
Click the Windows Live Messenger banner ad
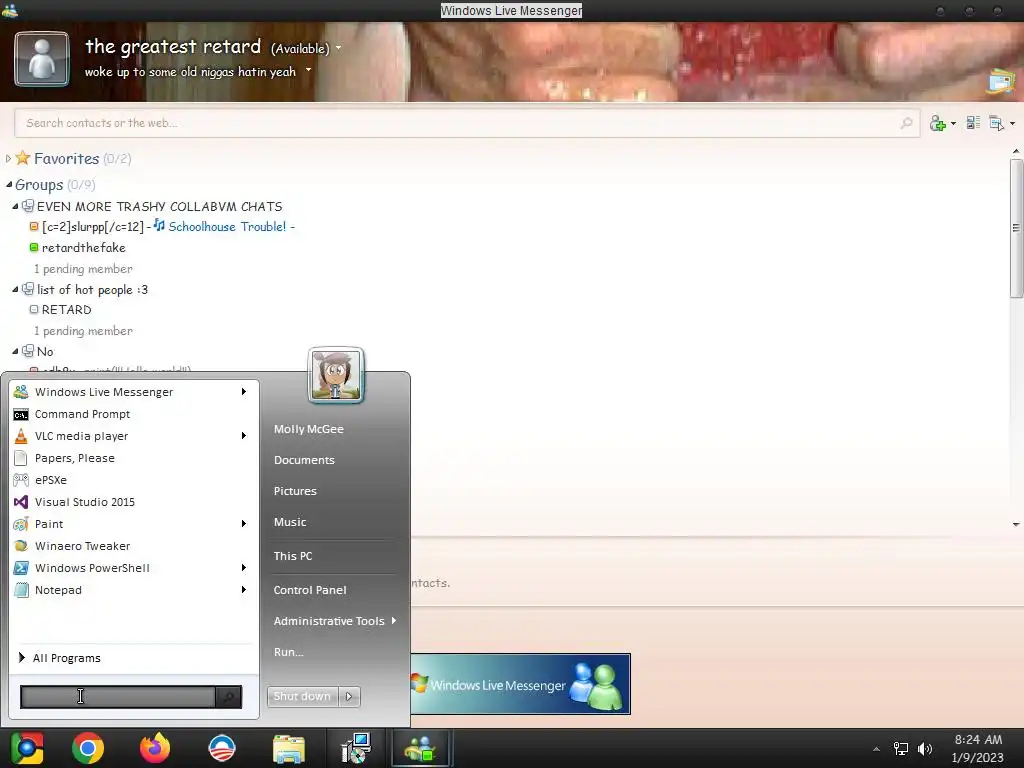pos(520,684)
